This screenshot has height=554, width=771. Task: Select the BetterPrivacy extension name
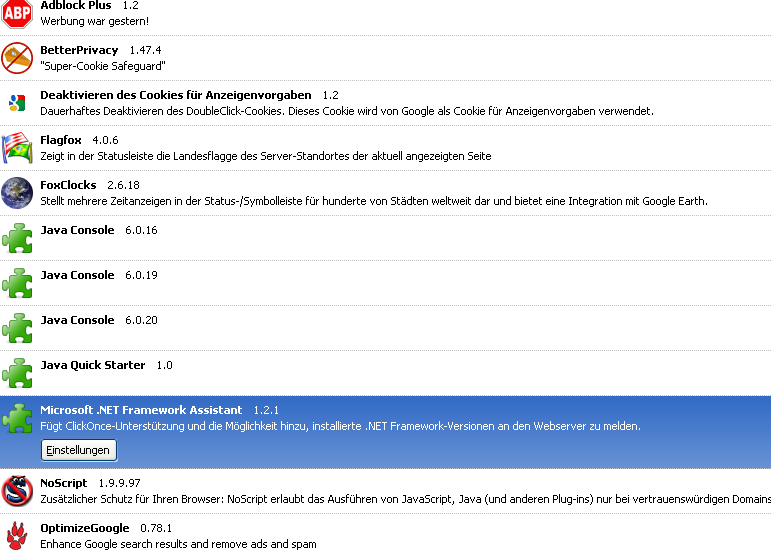(x=79, y=50)
